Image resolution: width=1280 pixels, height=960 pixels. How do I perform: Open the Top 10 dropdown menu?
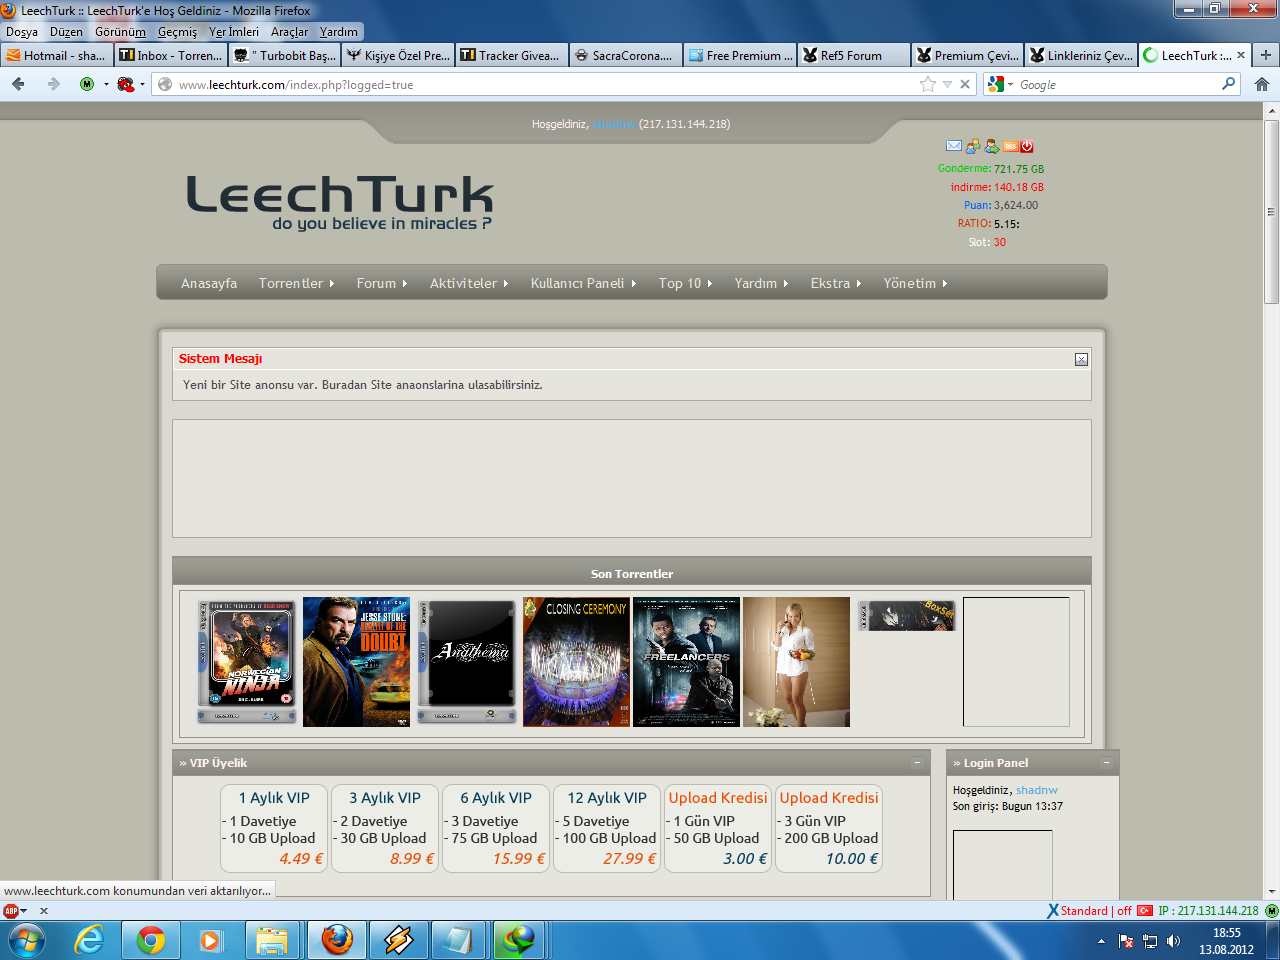(x=685, y=283)
